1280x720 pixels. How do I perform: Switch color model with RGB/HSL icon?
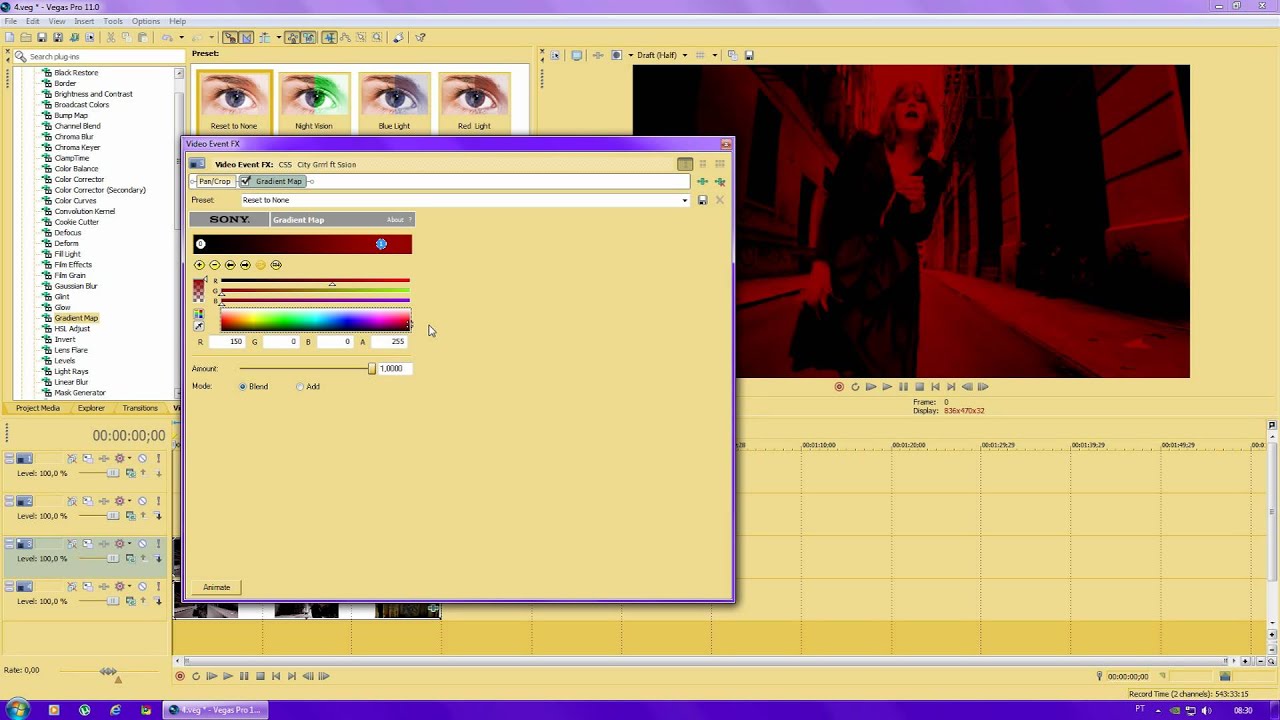pyautogui.click(x=199, y=315)
